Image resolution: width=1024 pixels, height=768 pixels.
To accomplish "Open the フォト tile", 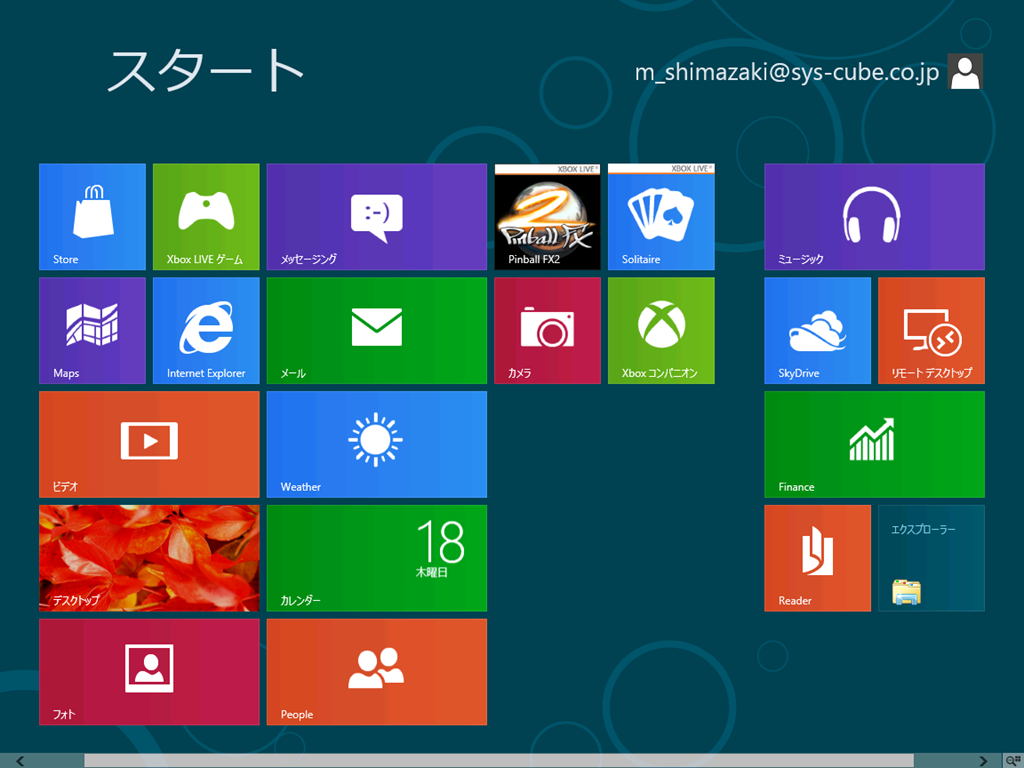I will [149, 672].
